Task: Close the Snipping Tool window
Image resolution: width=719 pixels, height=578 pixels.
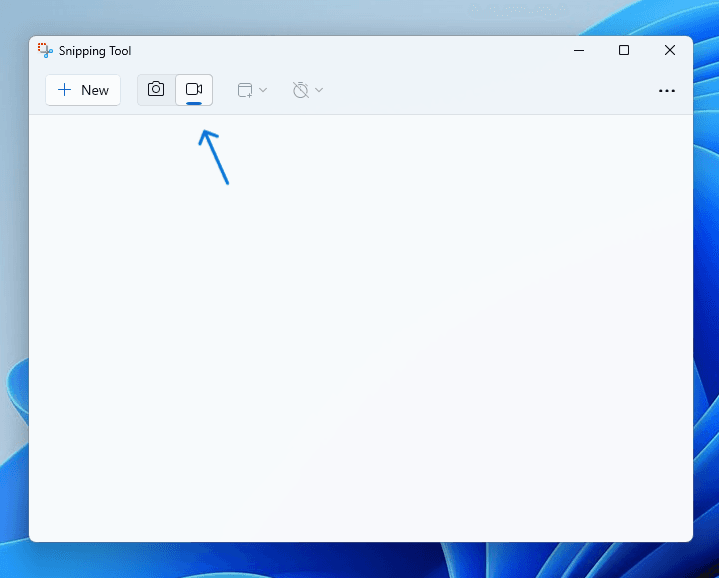Action: 670,50
